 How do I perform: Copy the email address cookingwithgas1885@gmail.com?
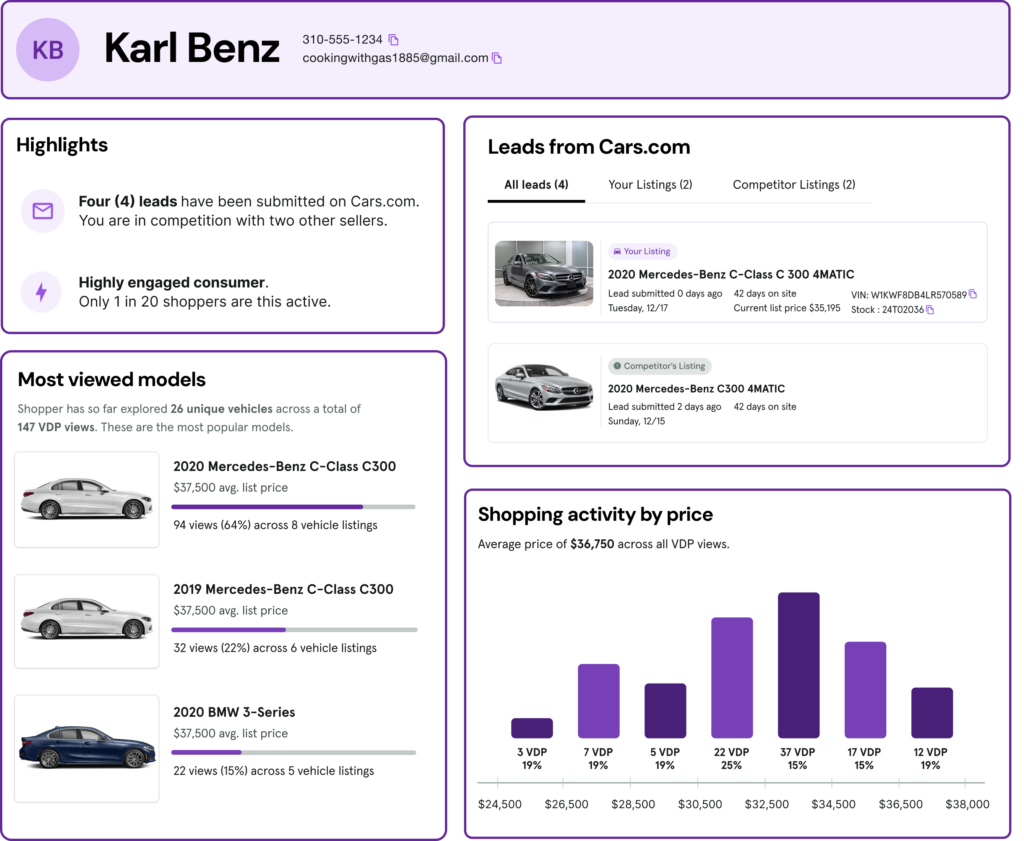pyautogui.click(x=497, y=59)
